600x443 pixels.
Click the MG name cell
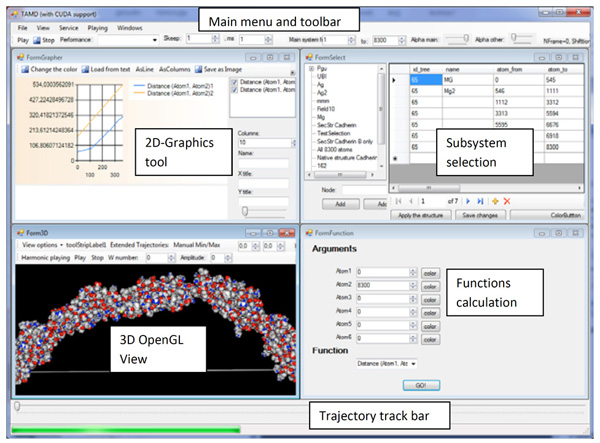[468, 80]
